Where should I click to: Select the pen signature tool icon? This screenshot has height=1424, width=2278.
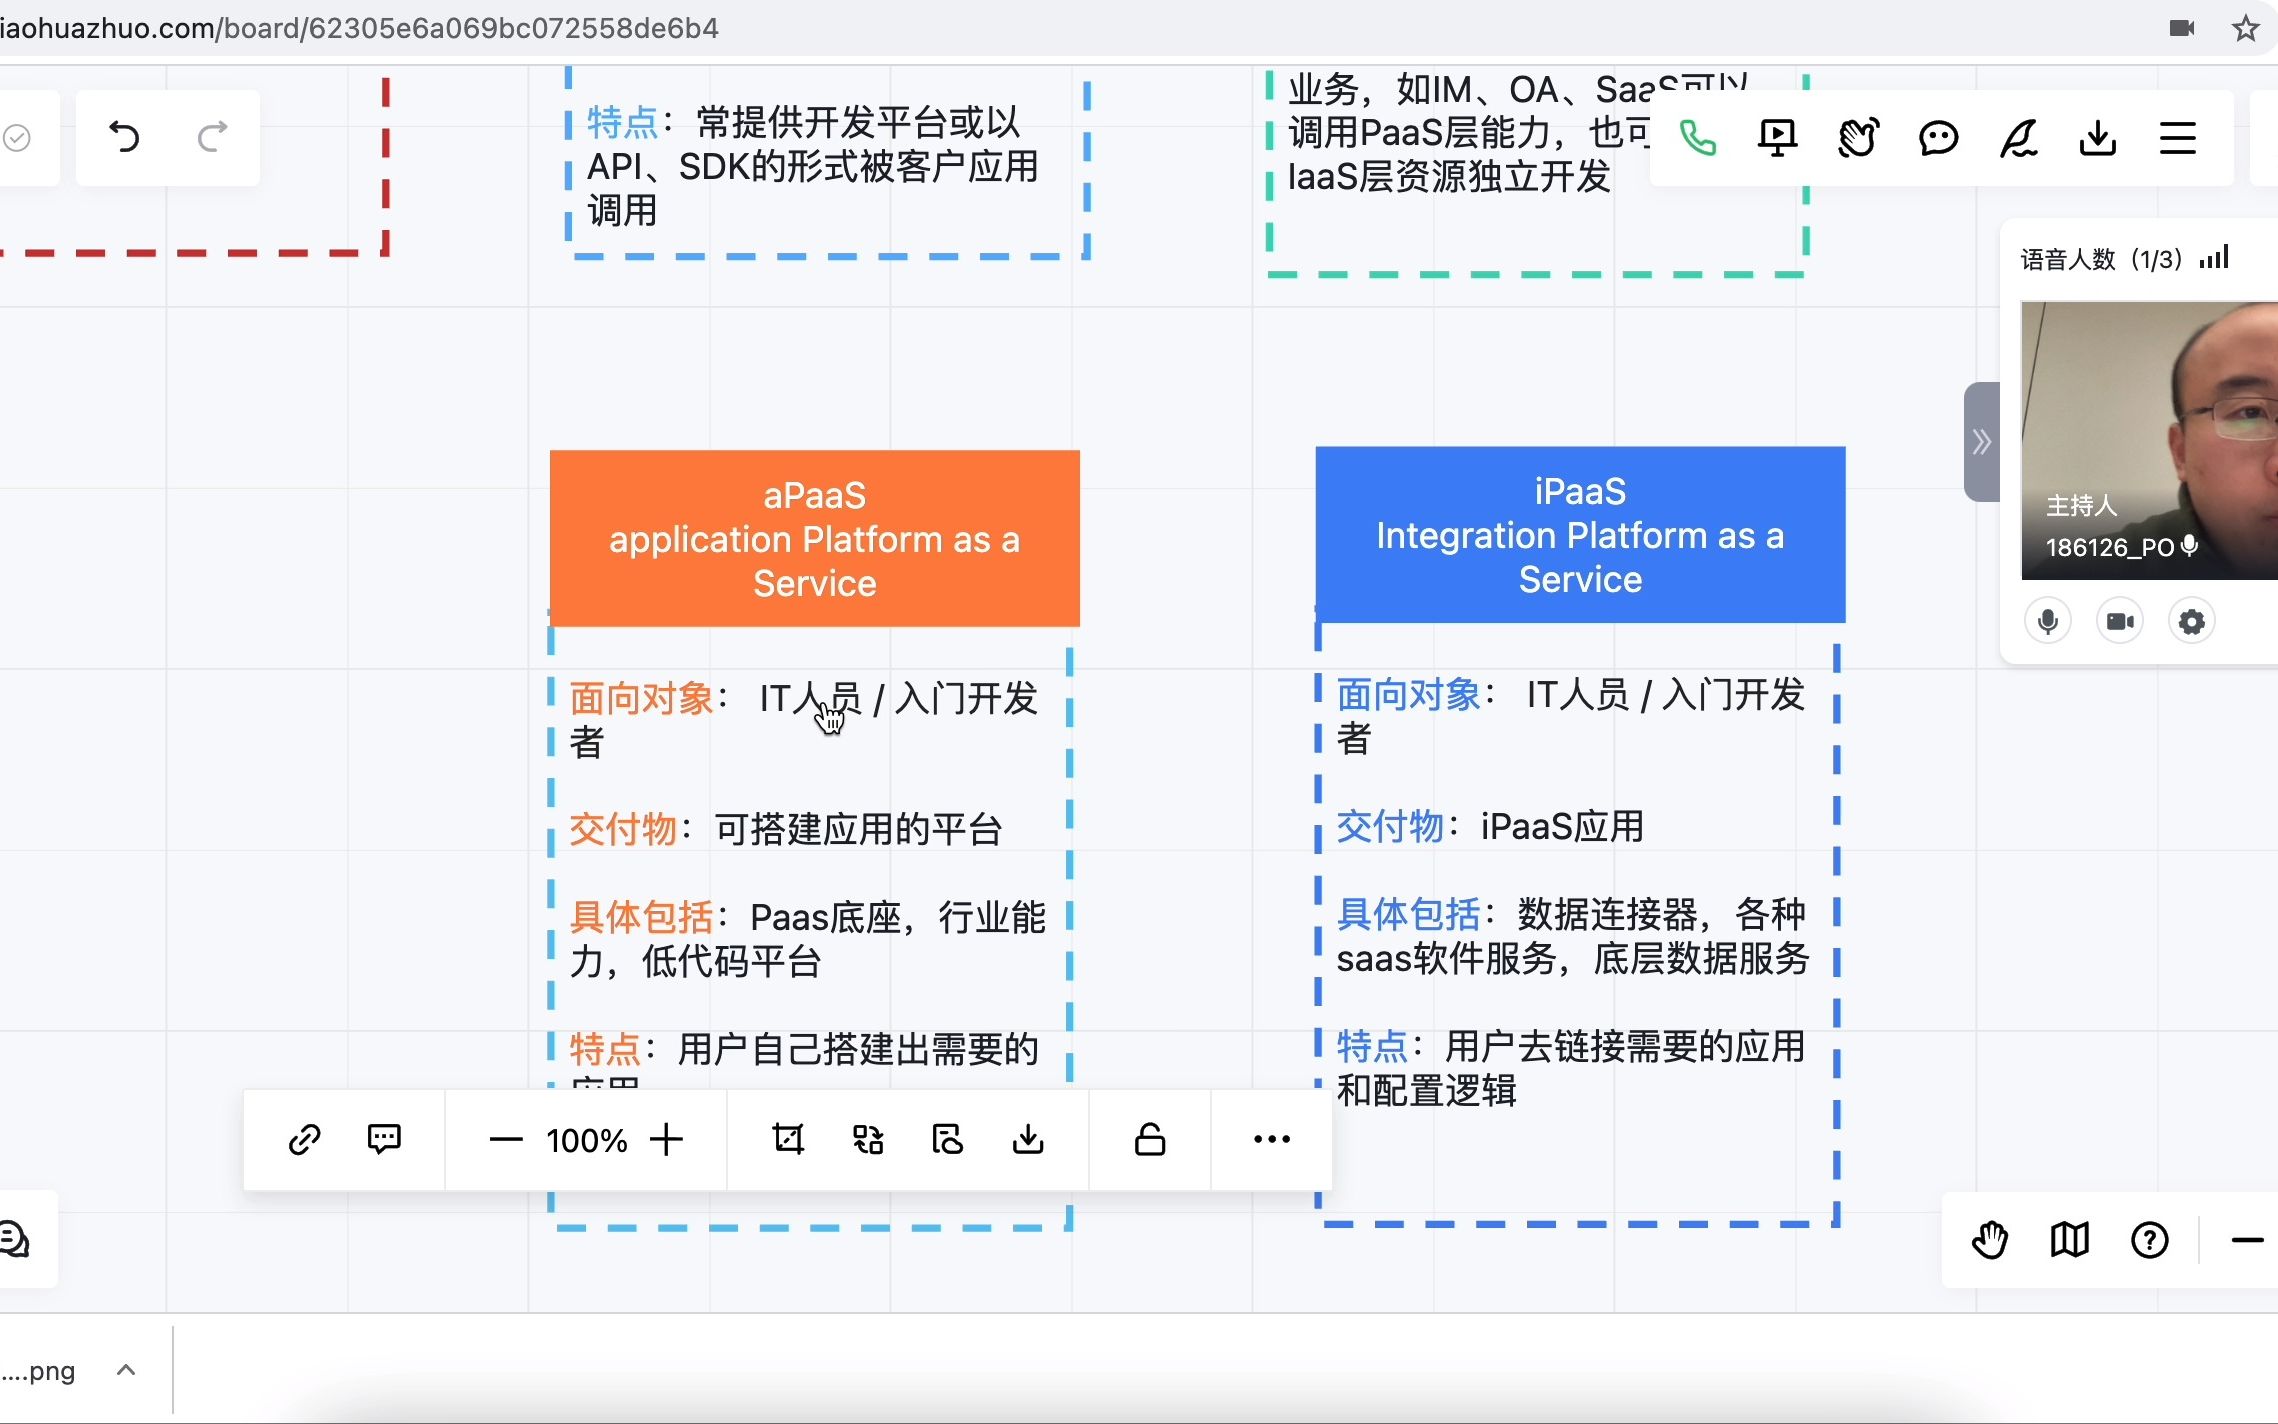click(2018, 138)
